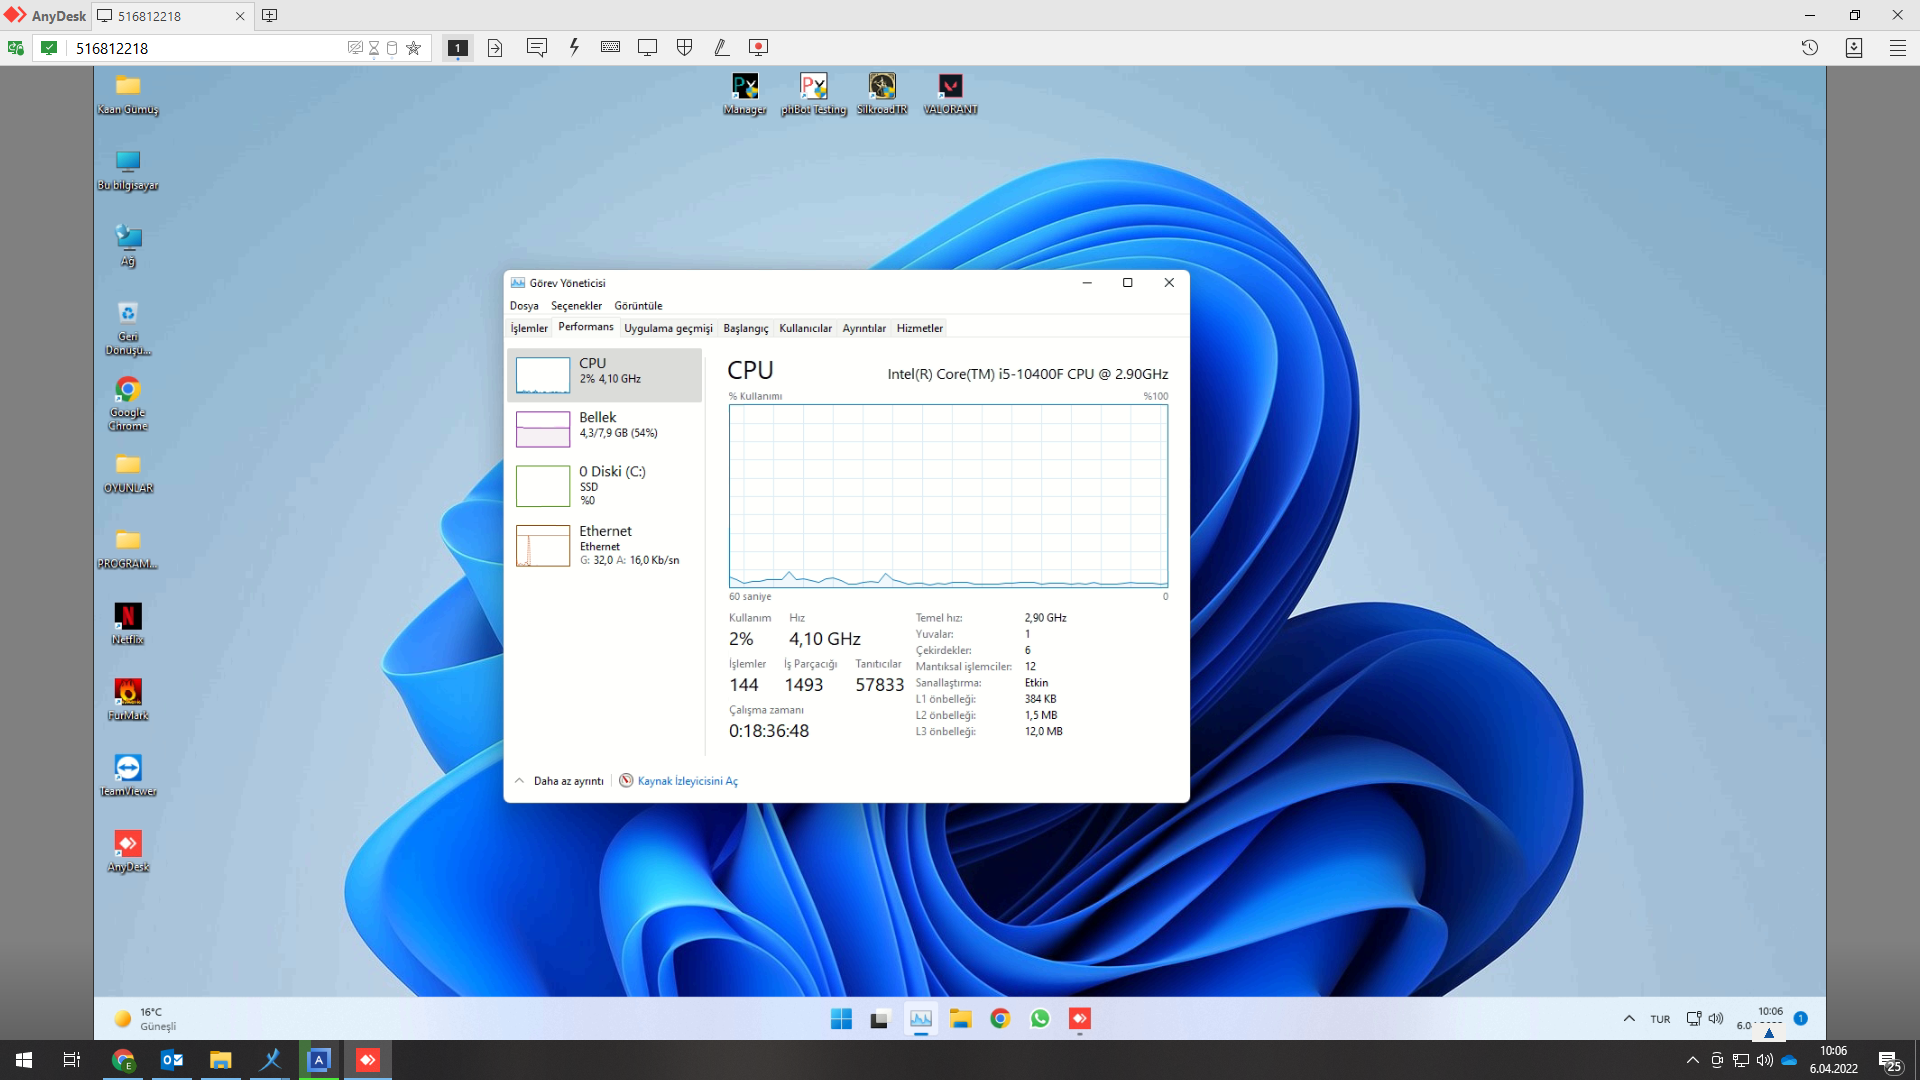The image size is (1920, 1080).
Task: Select the VALORANT desktop shortcut
Action: pyautogui.click(x=950, y=95)
